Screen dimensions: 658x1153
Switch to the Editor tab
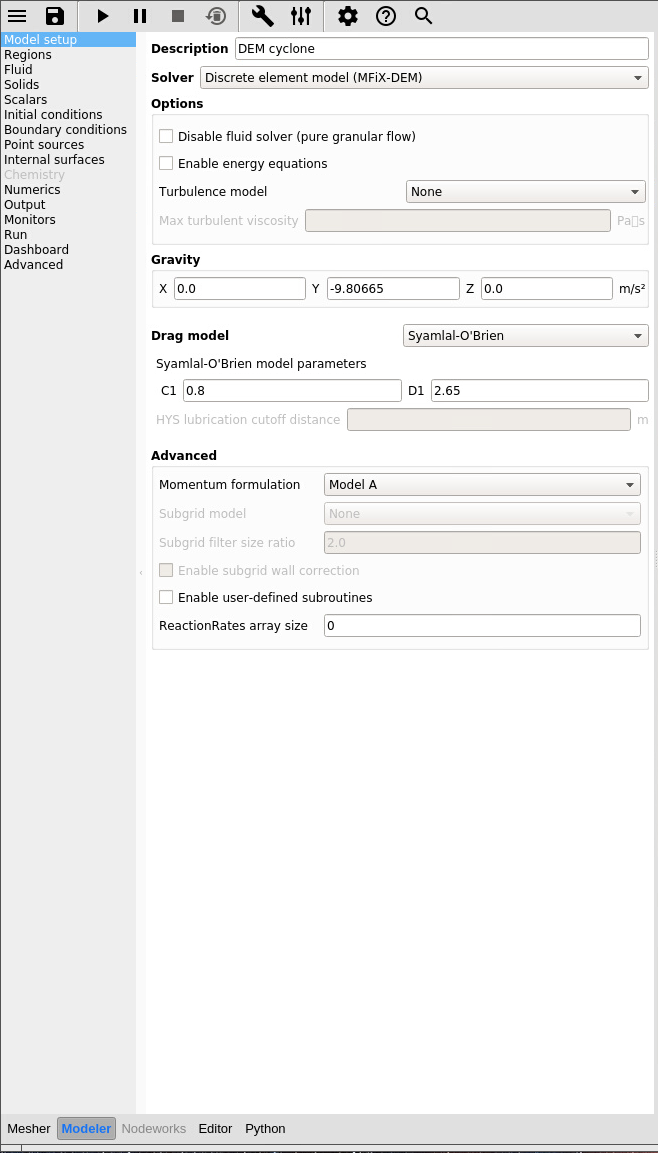tap(215, 1128)
